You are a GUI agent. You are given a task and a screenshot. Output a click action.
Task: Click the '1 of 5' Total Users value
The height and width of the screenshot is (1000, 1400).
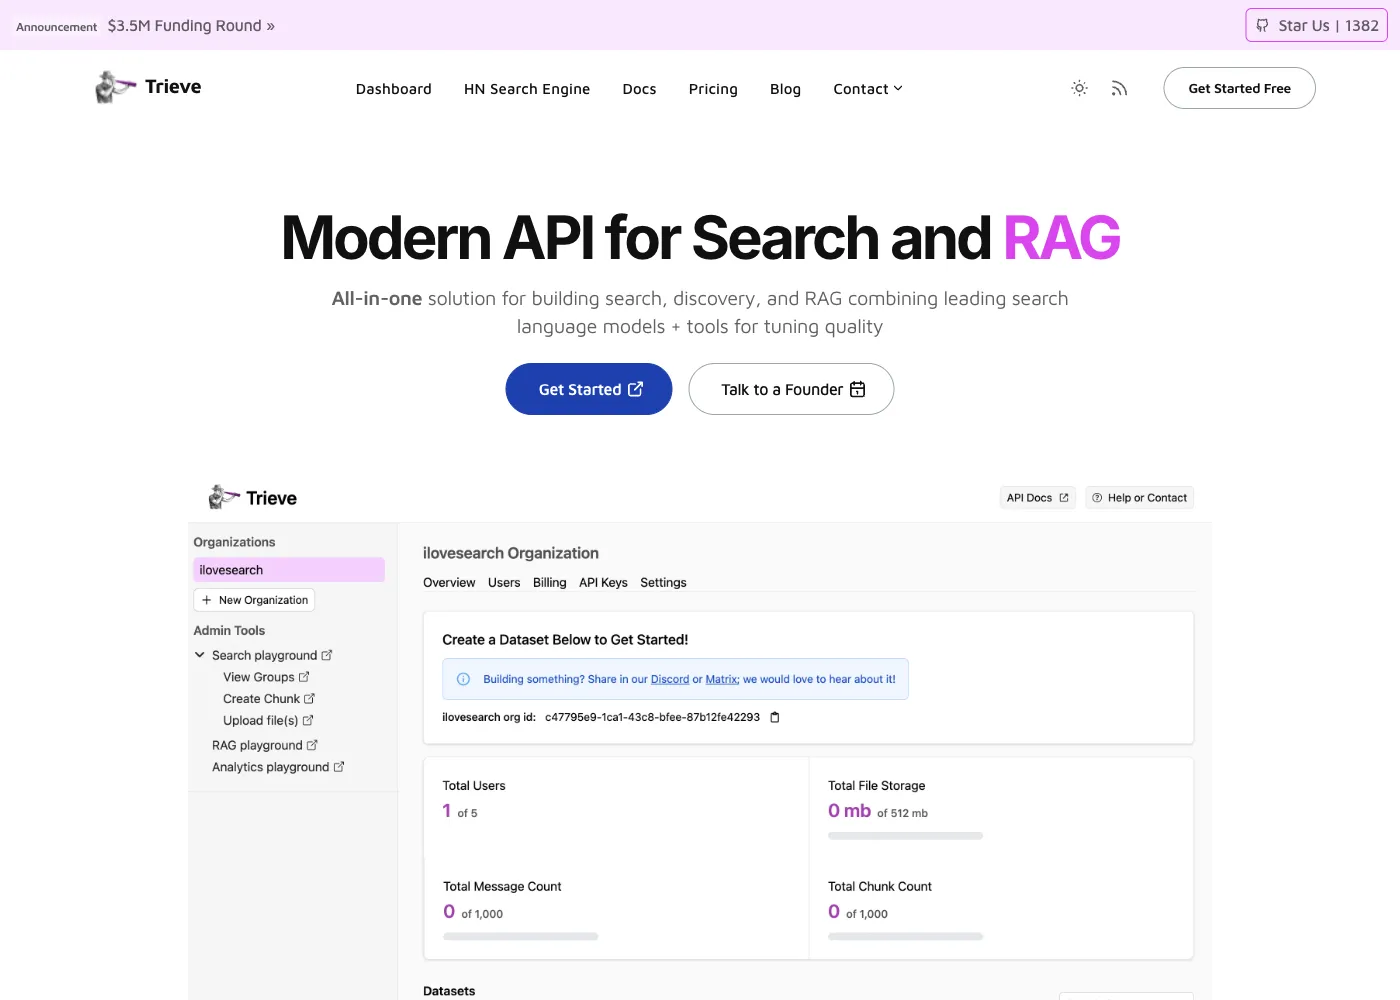(x=460, y=812)
